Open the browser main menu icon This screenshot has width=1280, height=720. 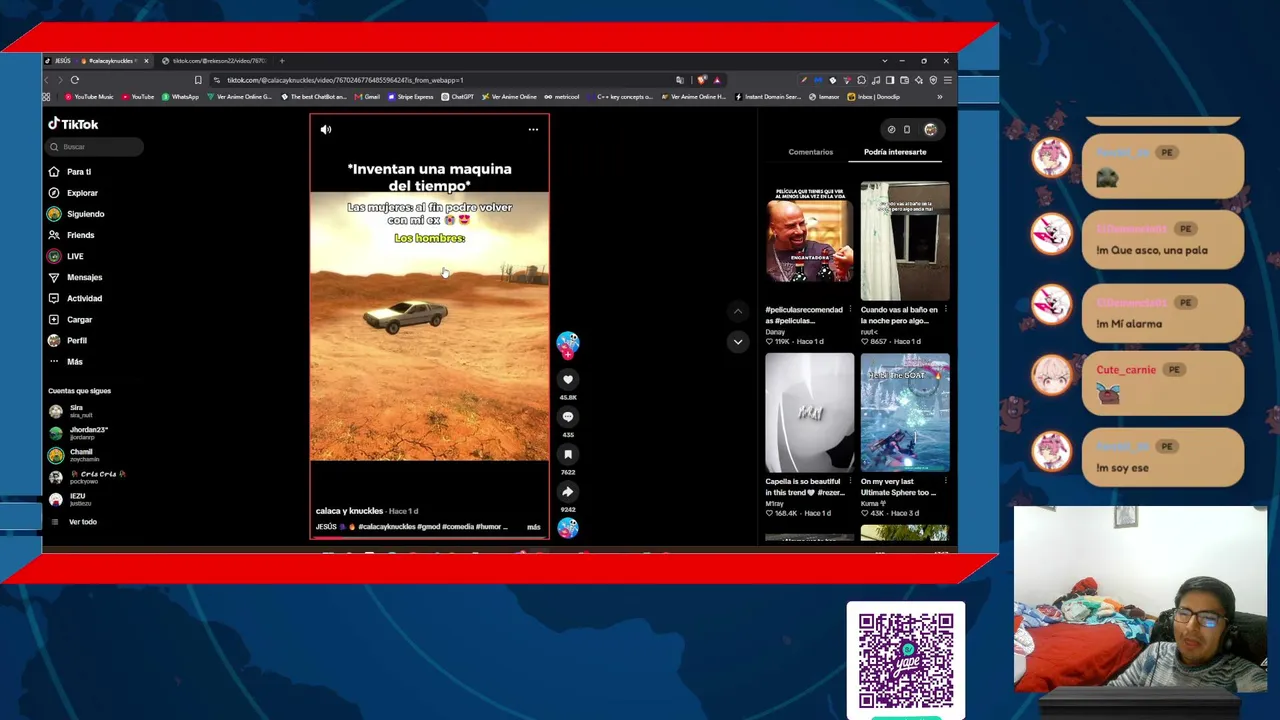(x=947, y=80)
